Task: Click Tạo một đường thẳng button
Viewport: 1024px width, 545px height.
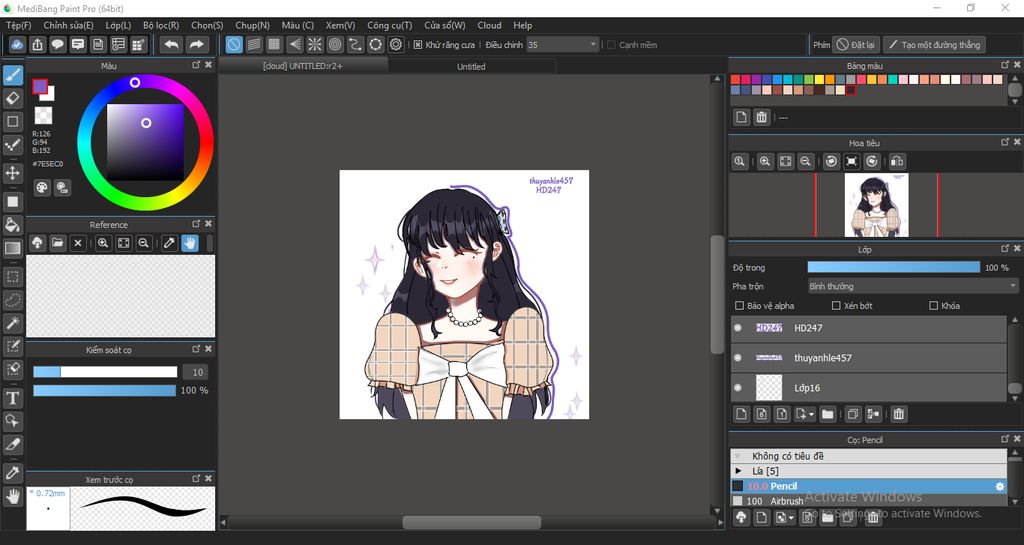Action: [935, 44]
